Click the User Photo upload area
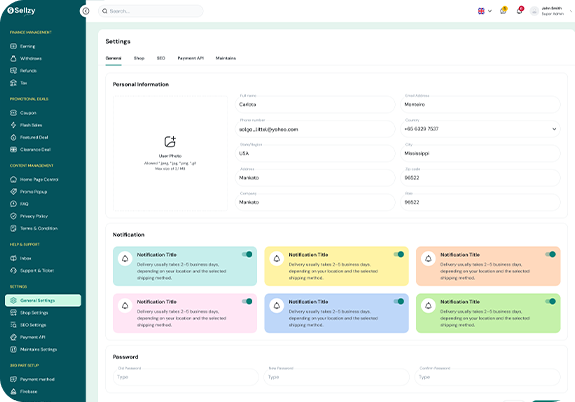The width and height of the screenshot is (575, 402). click(x=170, y=153)
